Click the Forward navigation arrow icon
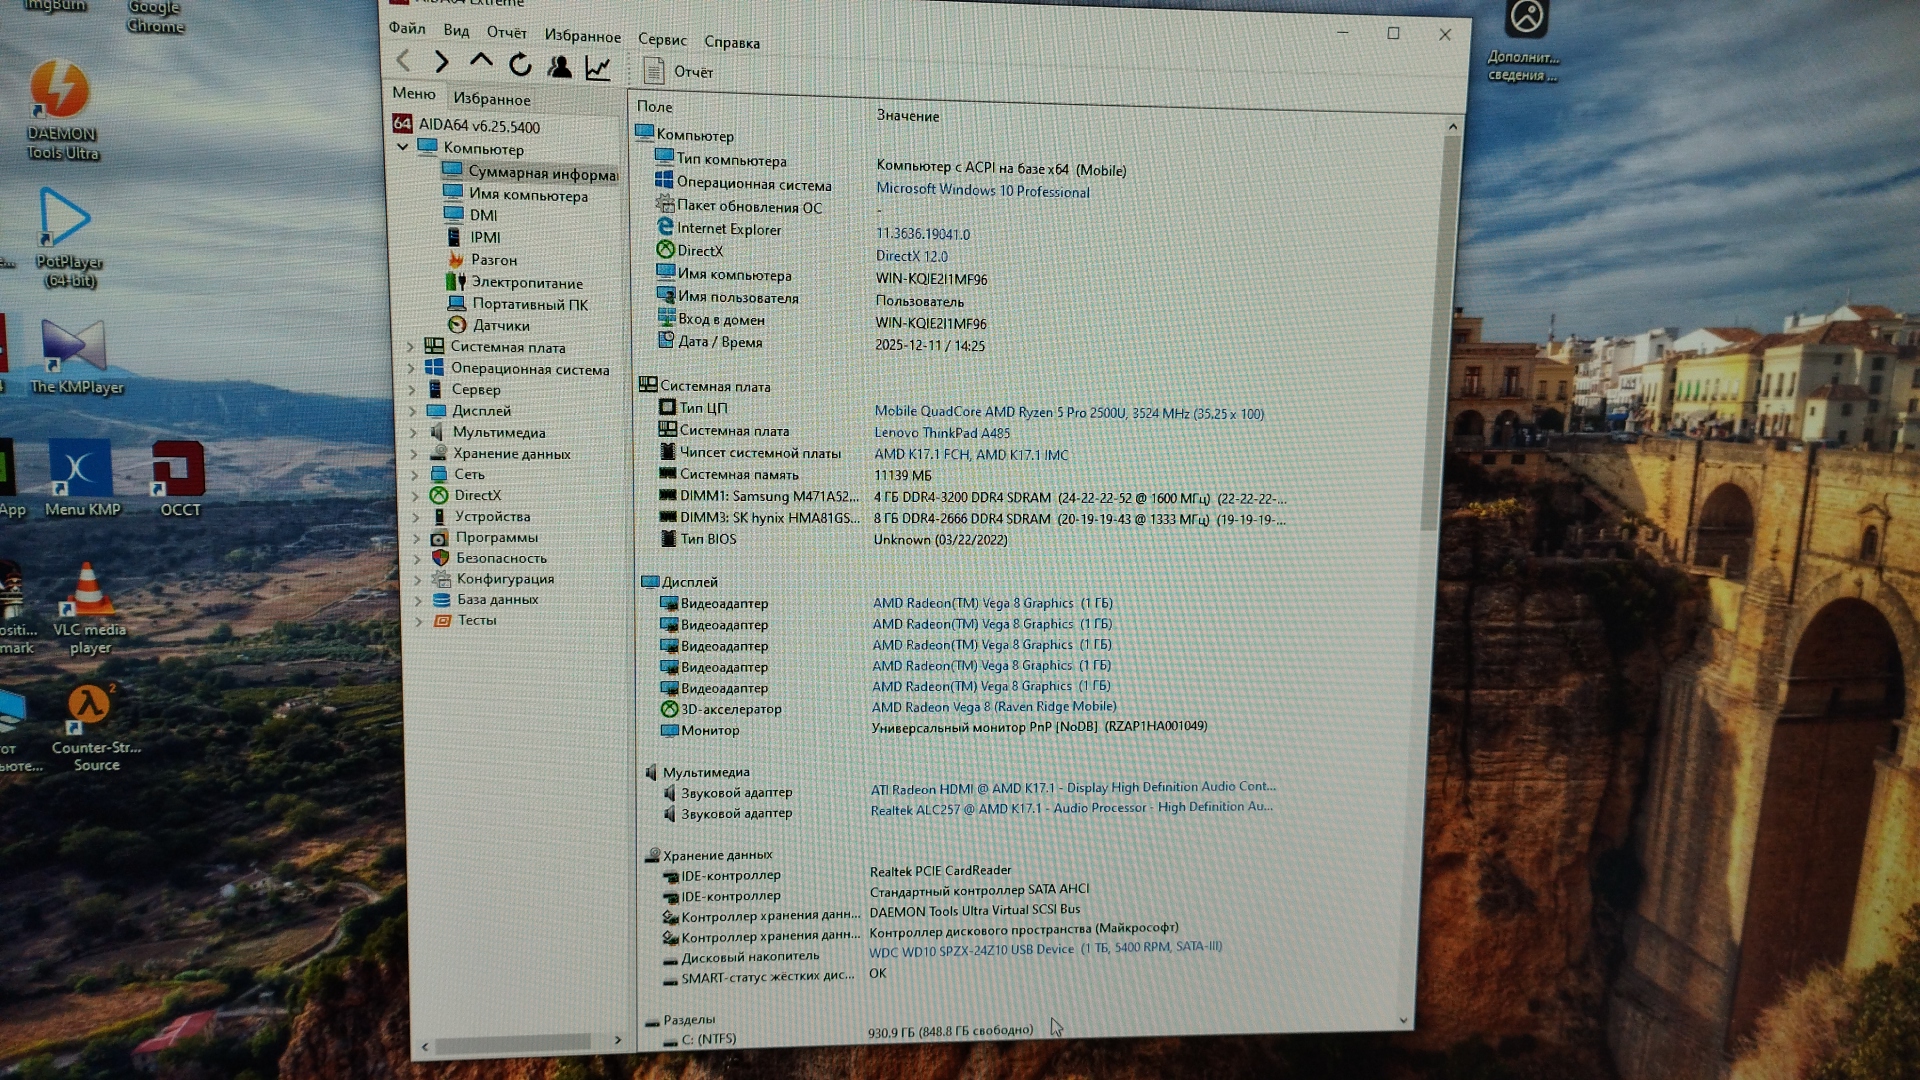The image size is (1920, 1080). (441, 62)
